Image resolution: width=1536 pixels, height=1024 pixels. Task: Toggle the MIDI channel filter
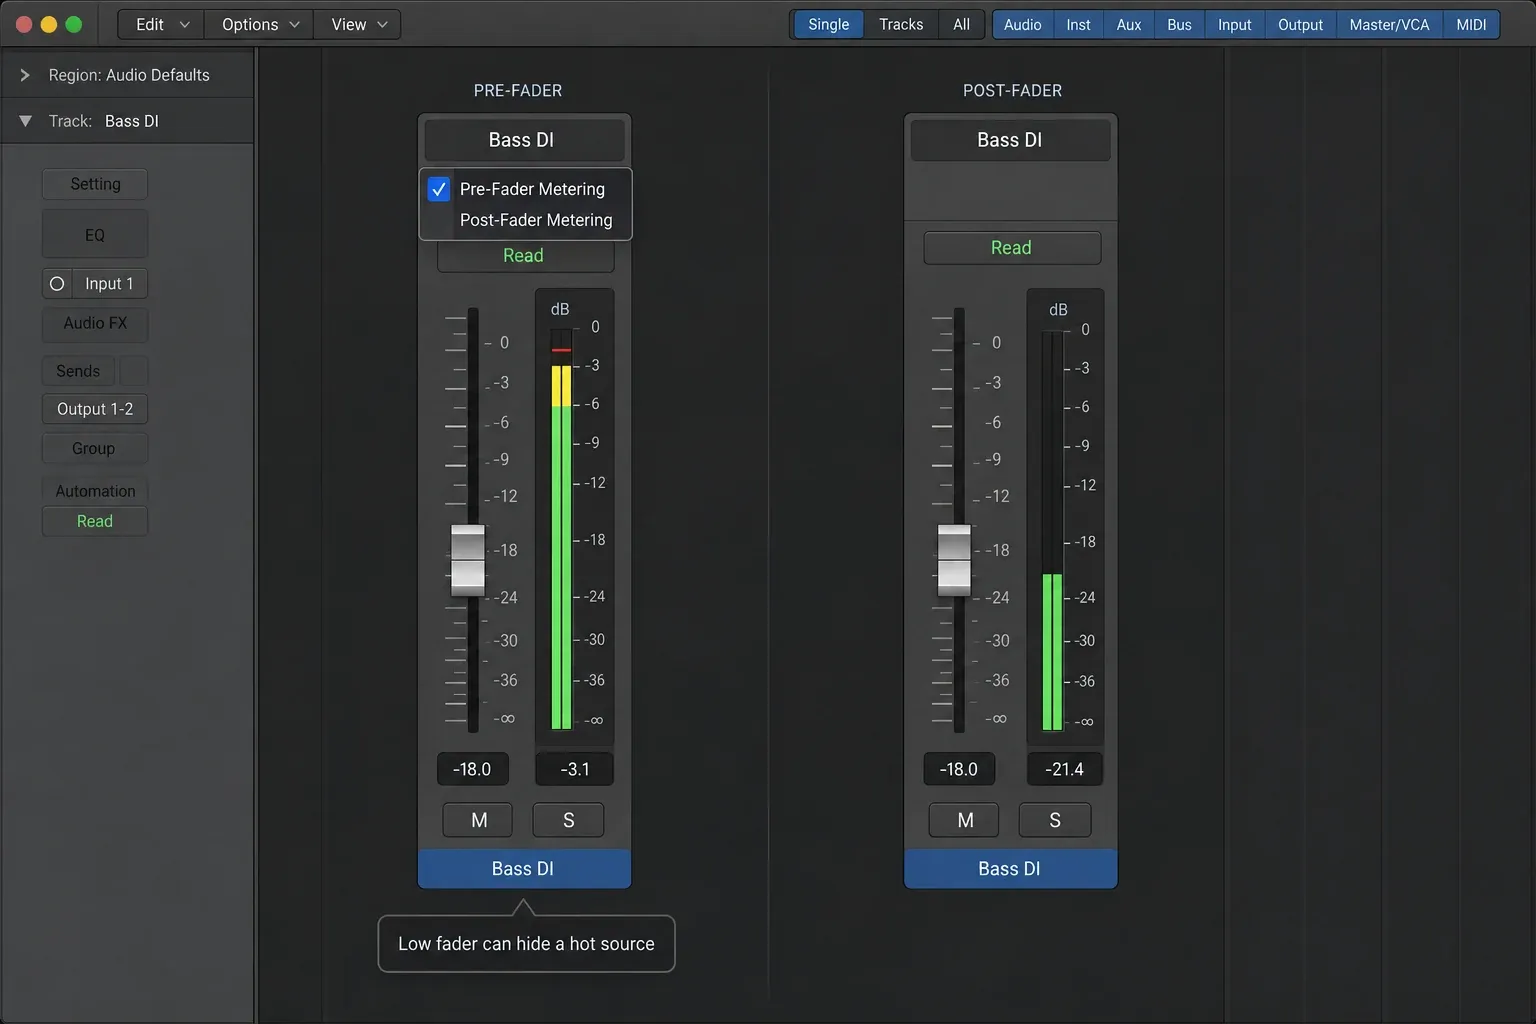(x=1471, y=25)
